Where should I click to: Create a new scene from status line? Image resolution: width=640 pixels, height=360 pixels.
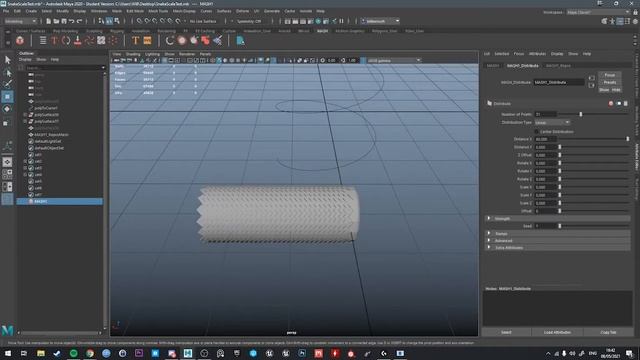click(x=48, y=21)
